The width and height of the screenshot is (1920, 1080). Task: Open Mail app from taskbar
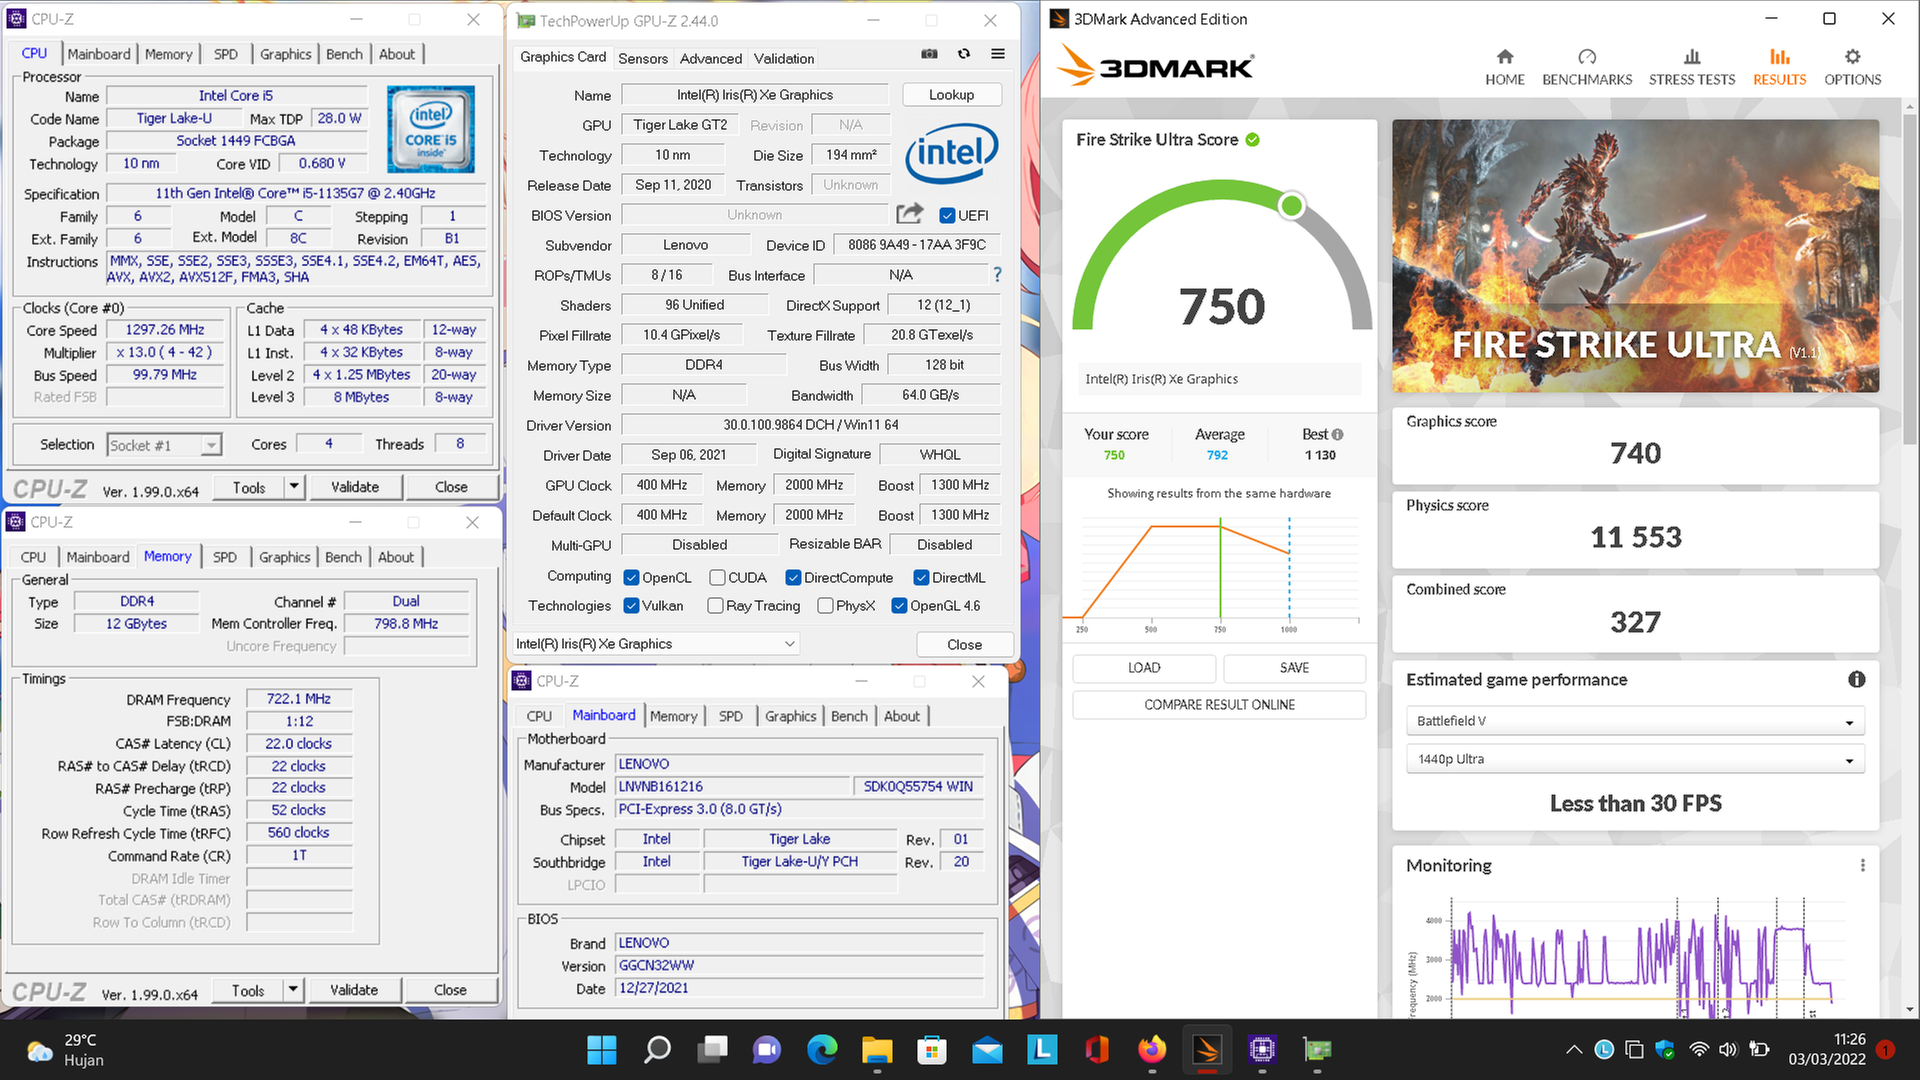tap(987, 1050)
